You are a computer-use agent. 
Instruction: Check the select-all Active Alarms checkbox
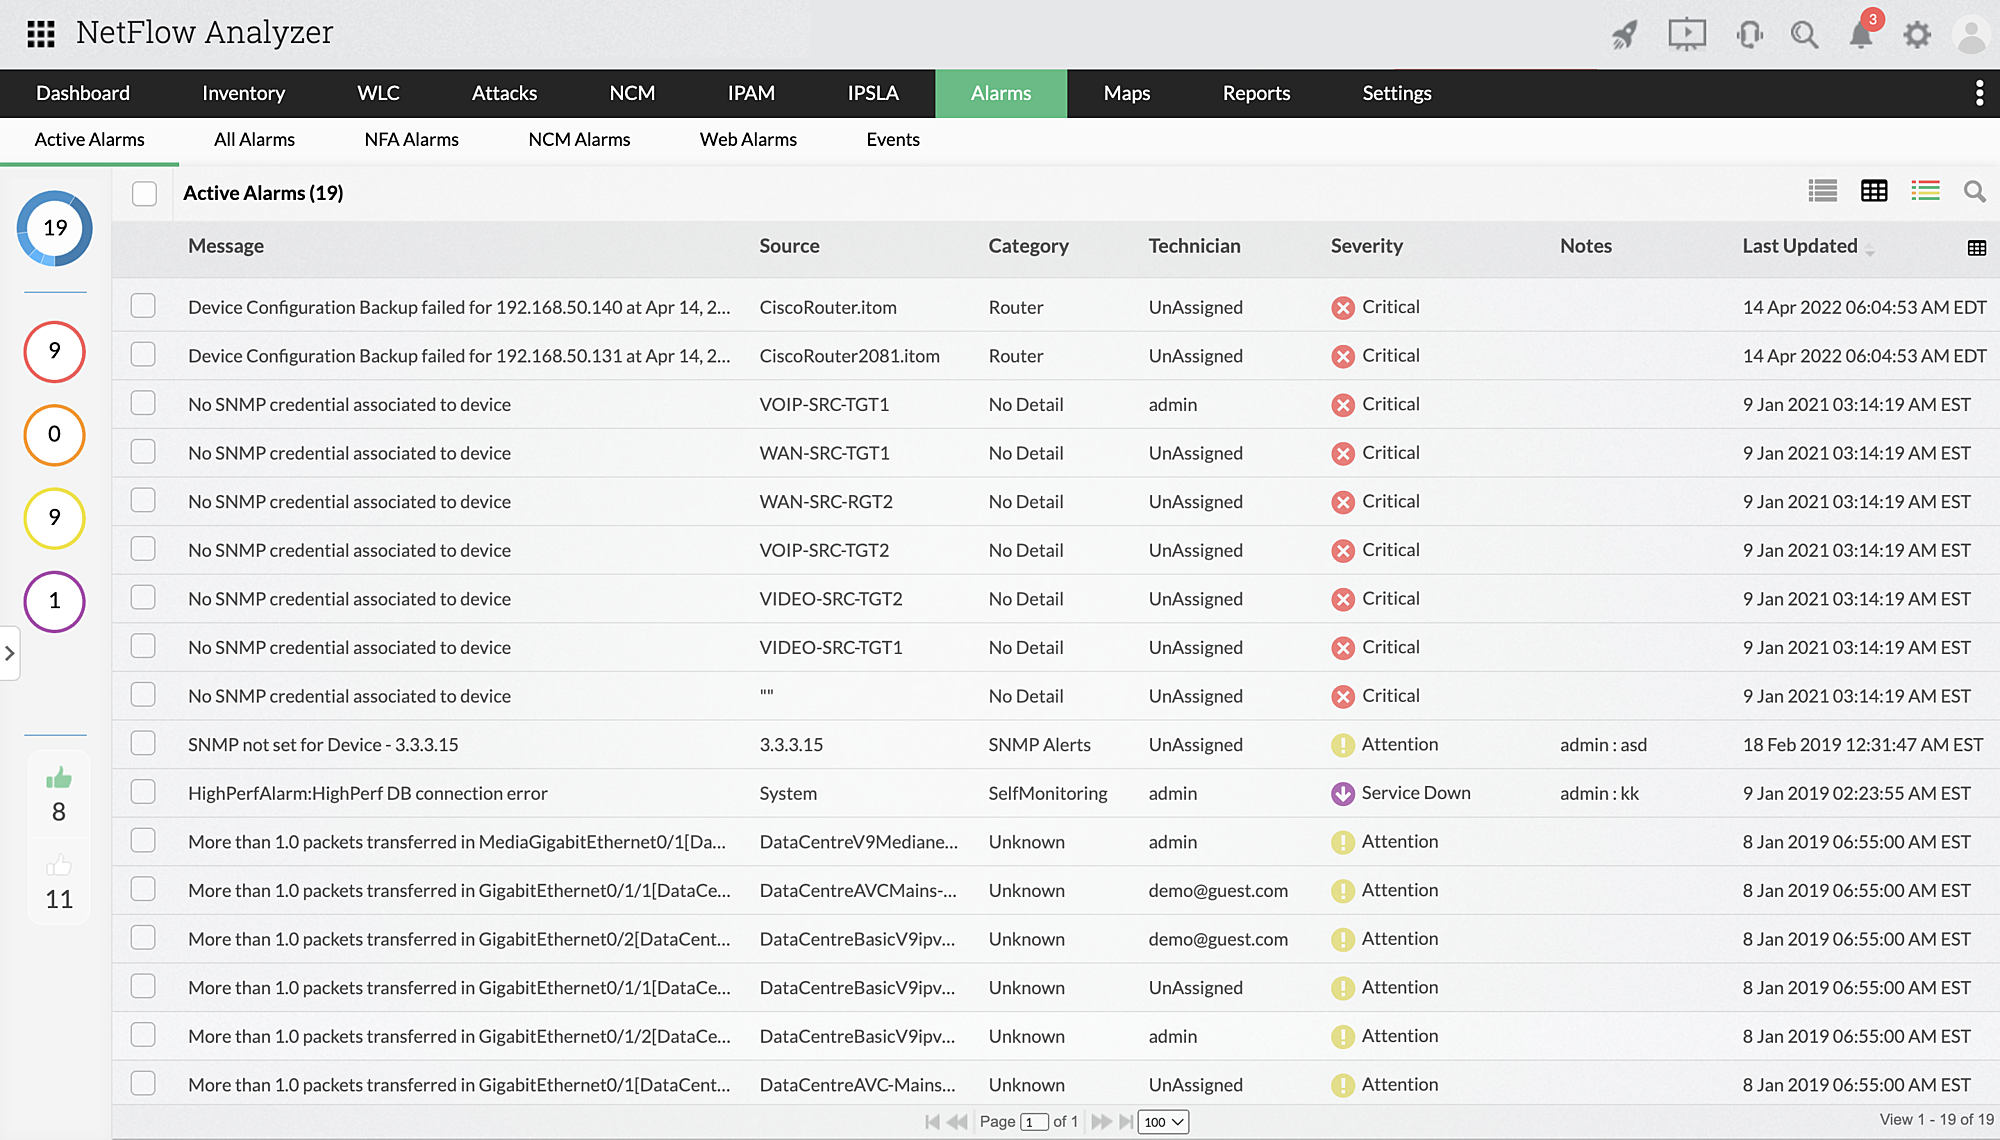[x=145, y=193]
